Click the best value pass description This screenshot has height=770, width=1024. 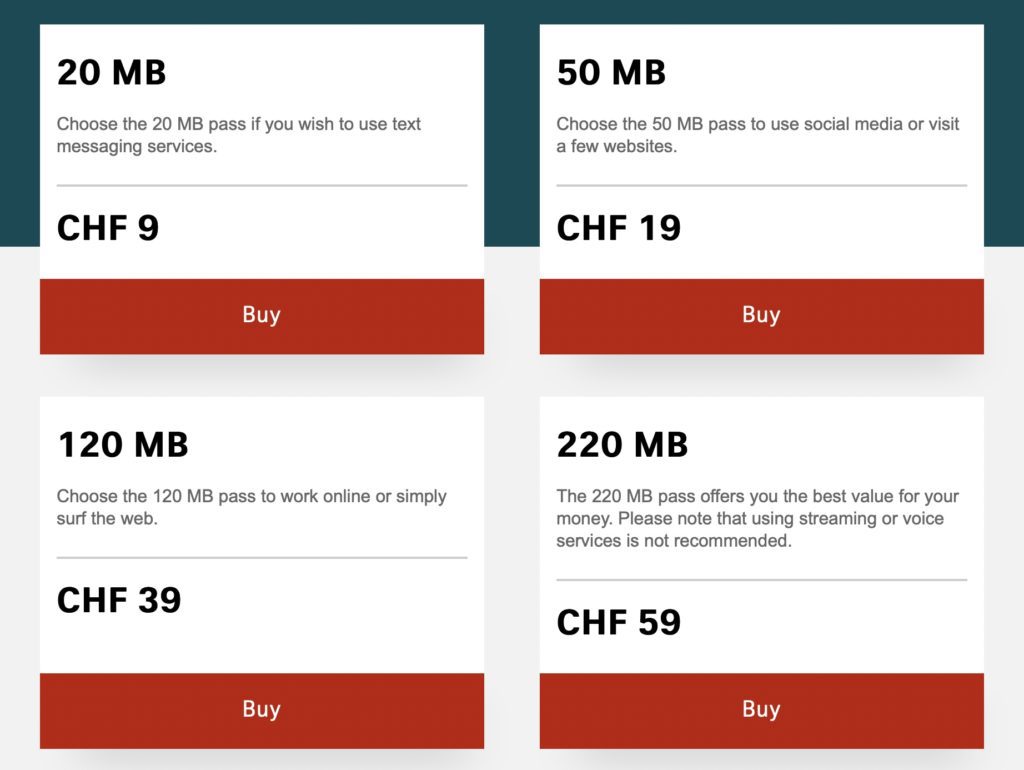(757, 518)
